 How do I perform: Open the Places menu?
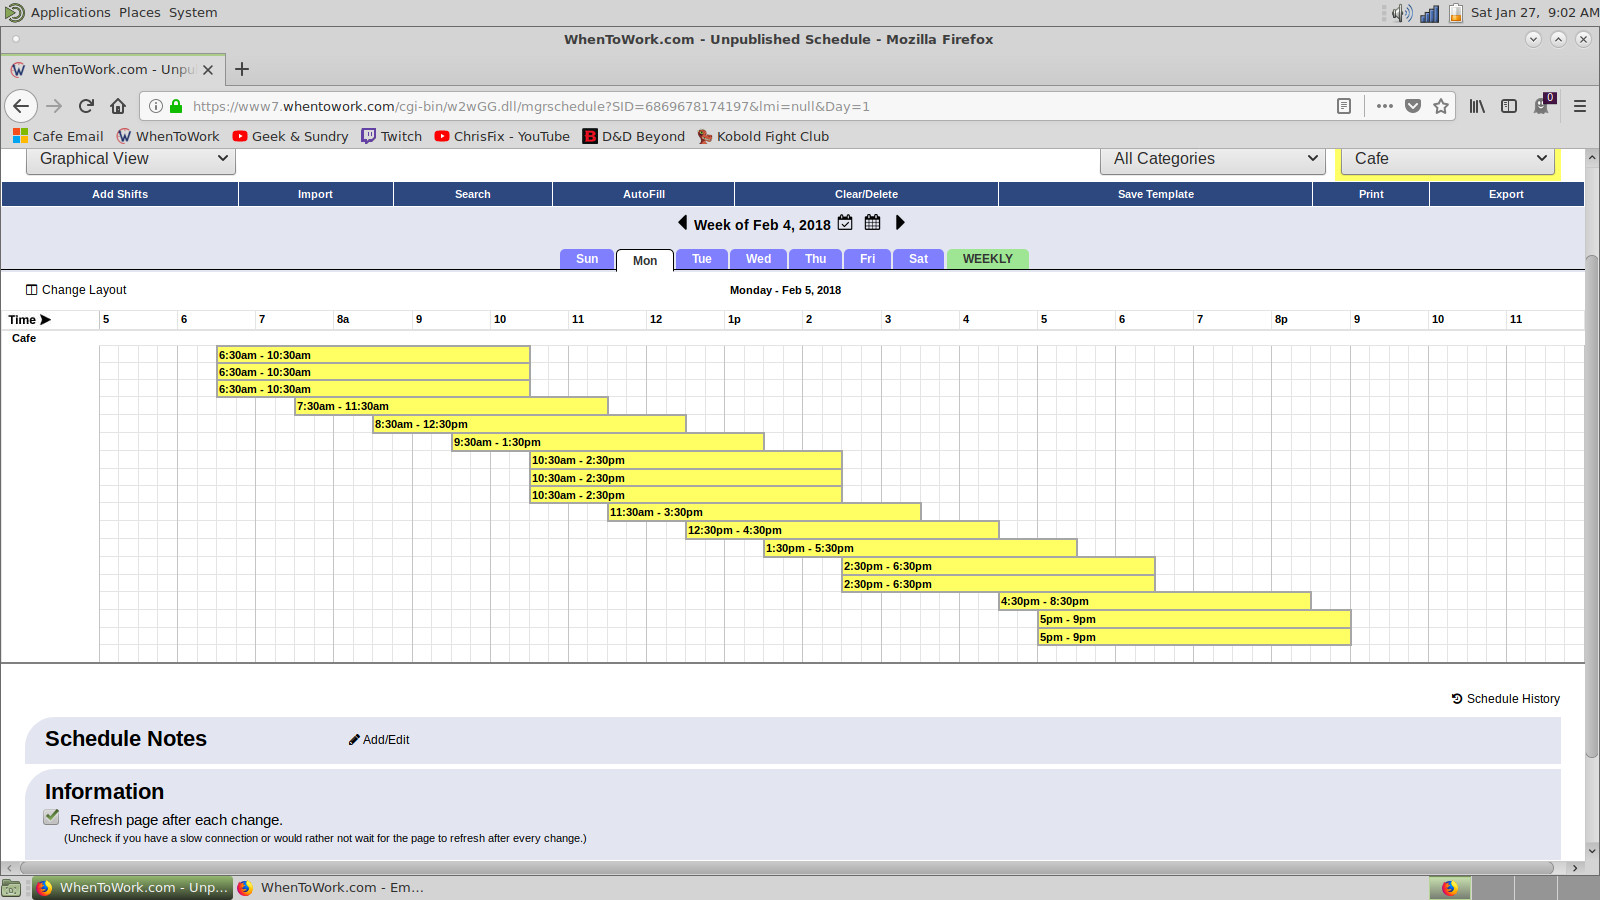(140, 13)
